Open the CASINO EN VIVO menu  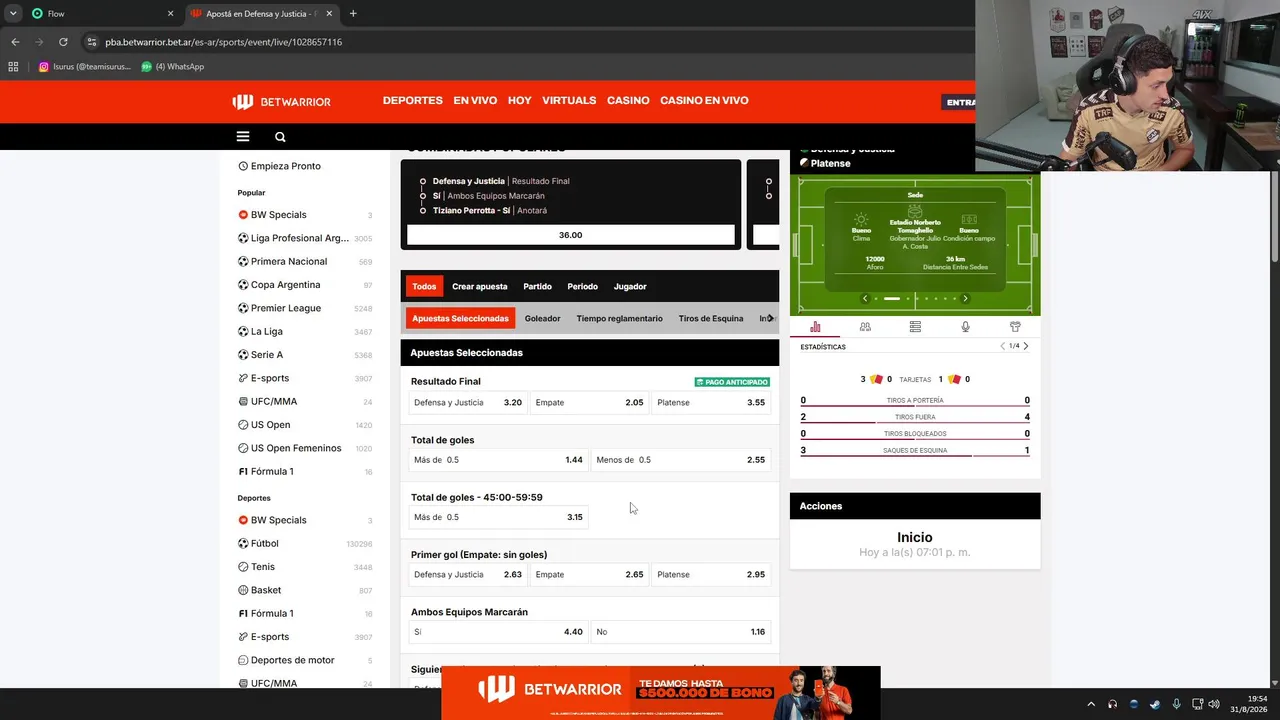point(704,101)
